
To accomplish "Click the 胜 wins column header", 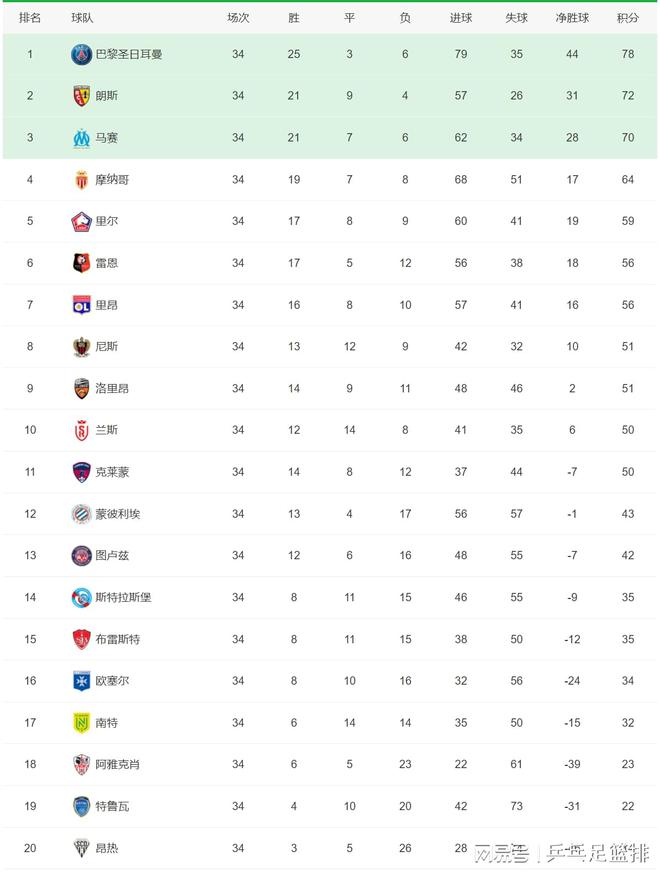I will (x=294, y=18).
